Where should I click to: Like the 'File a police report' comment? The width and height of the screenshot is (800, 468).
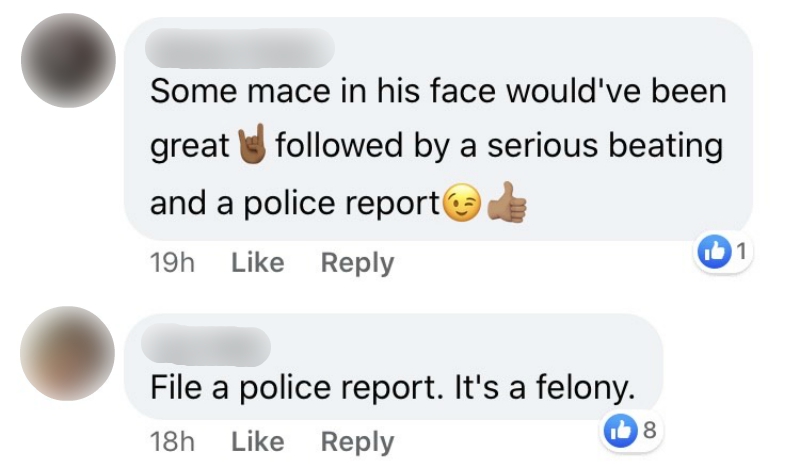258,441
